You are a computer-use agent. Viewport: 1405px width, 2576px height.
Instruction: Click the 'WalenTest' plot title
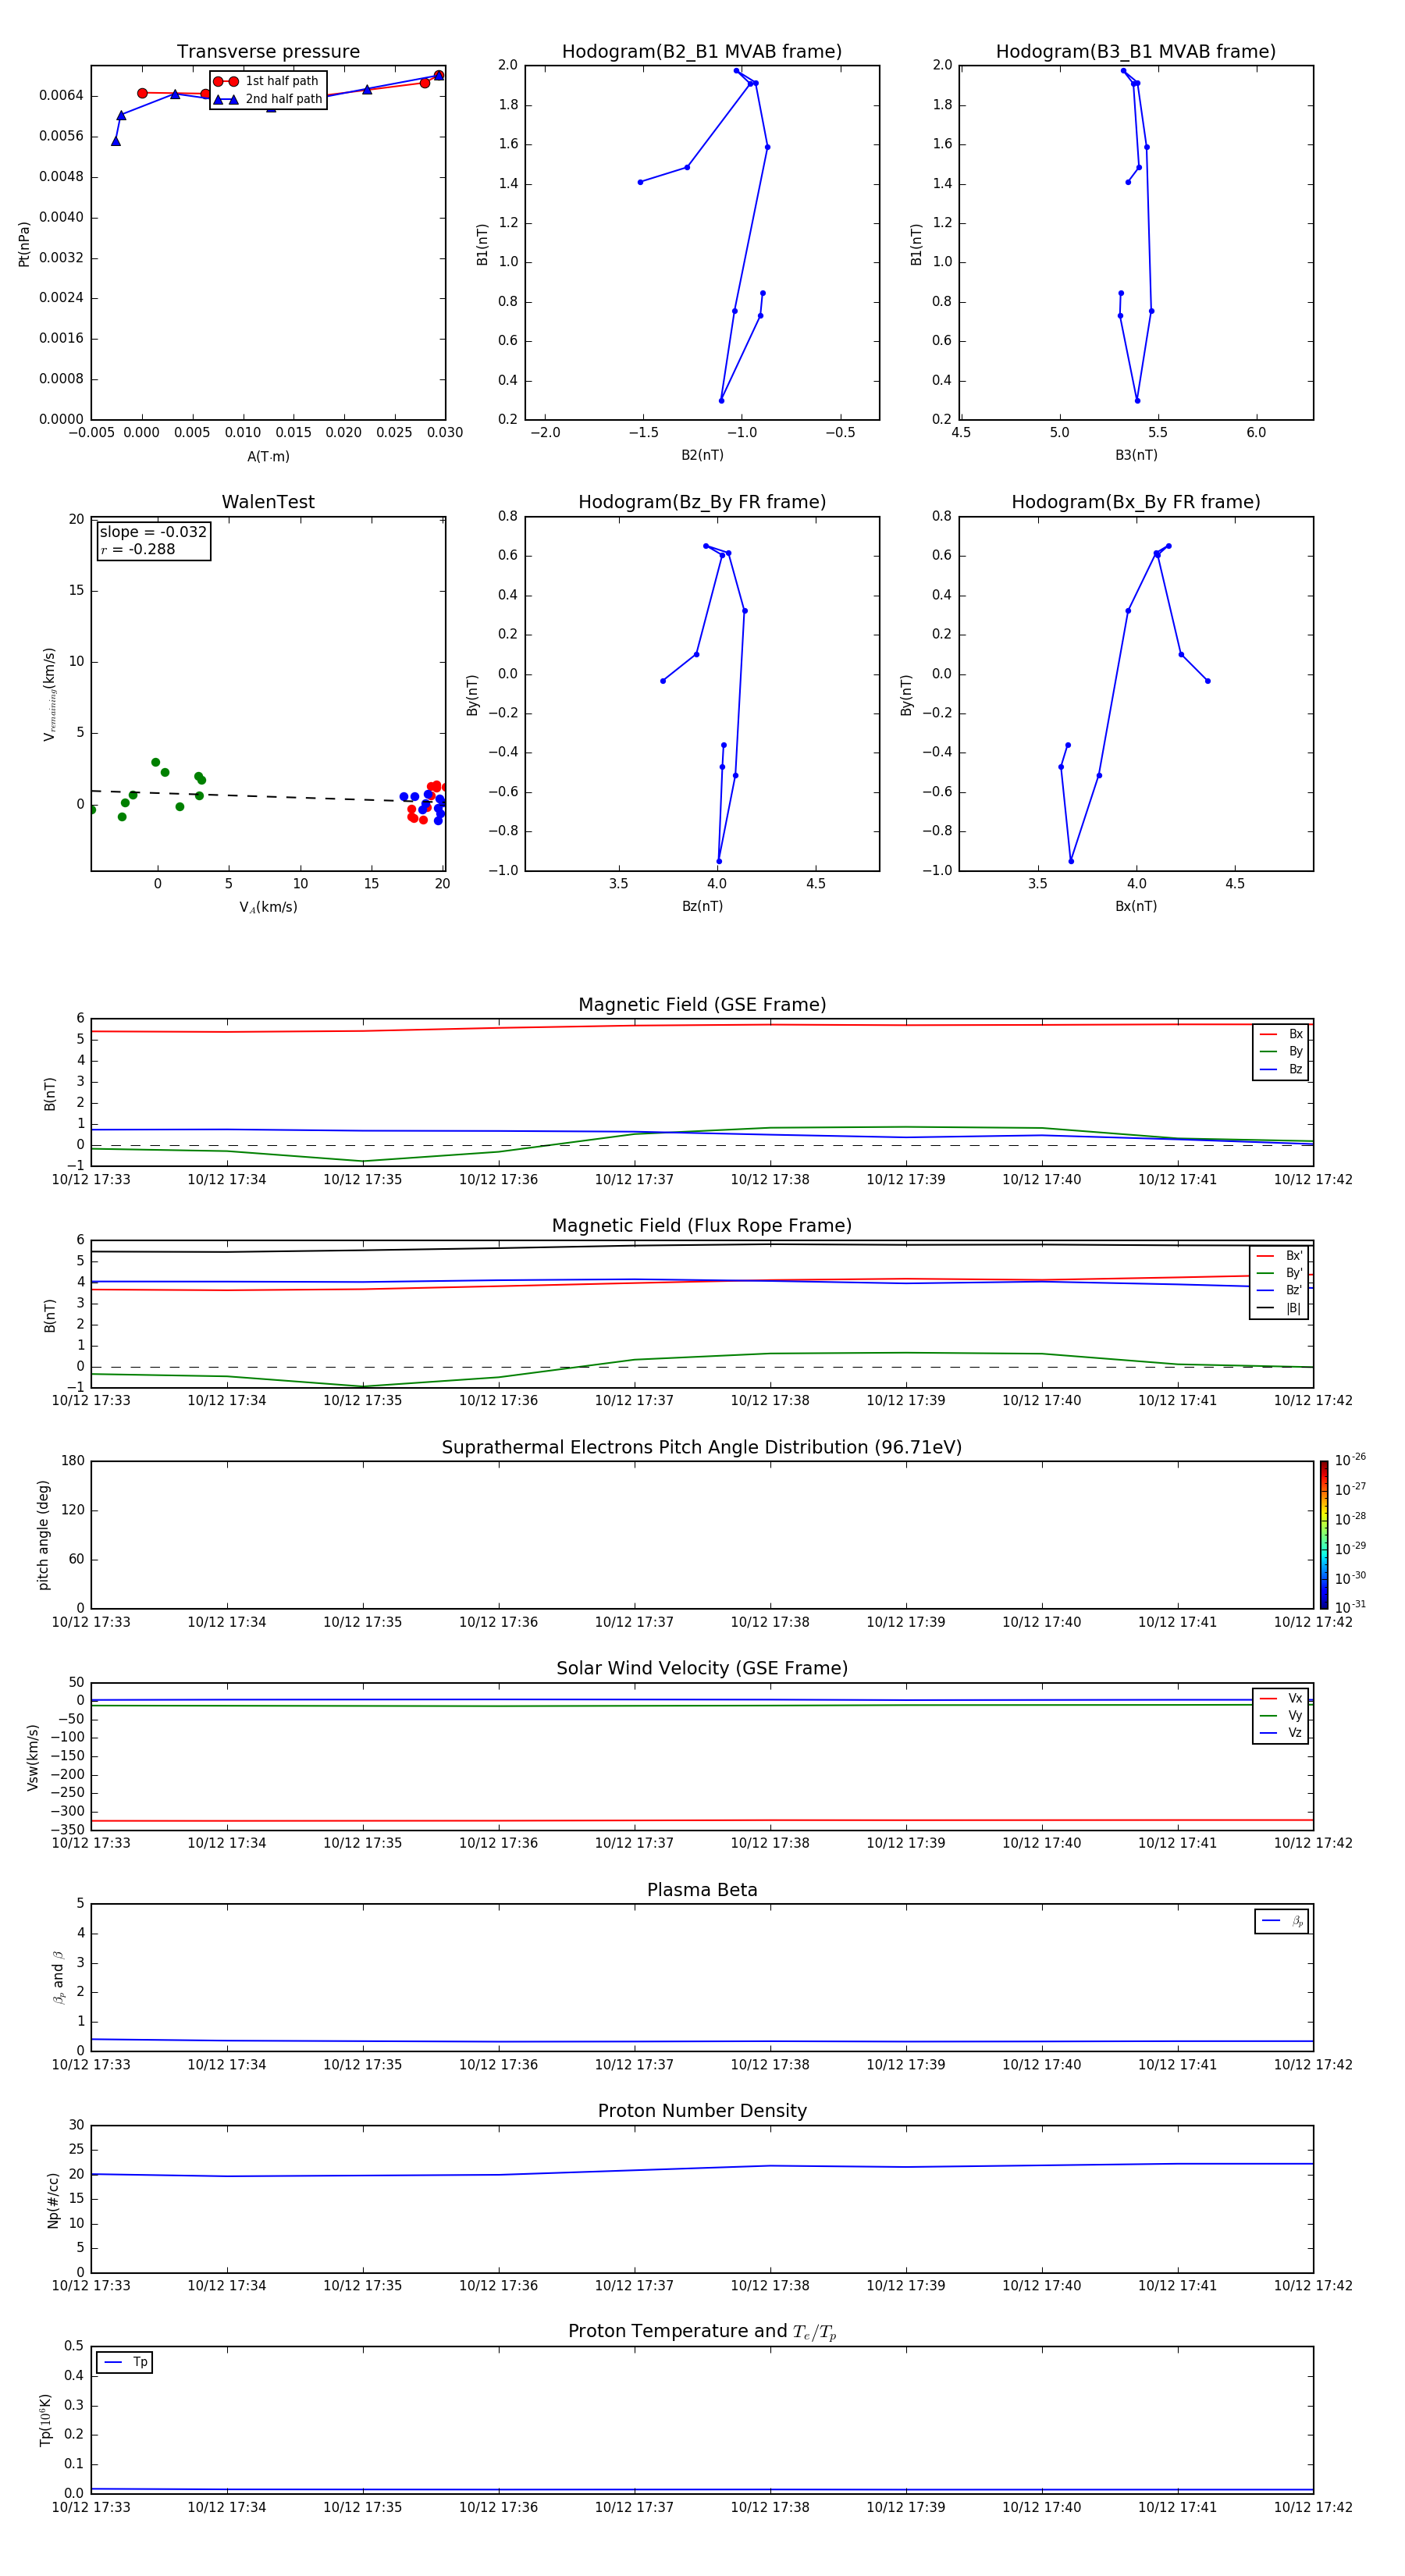[268, 502]
